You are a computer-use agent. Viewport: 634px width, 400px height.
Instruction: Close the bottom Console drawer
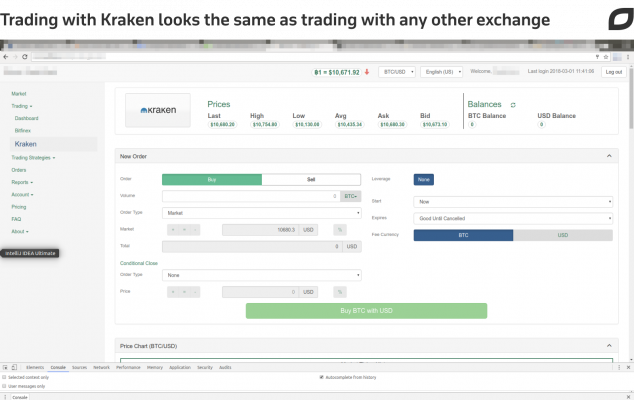[628, 397]
